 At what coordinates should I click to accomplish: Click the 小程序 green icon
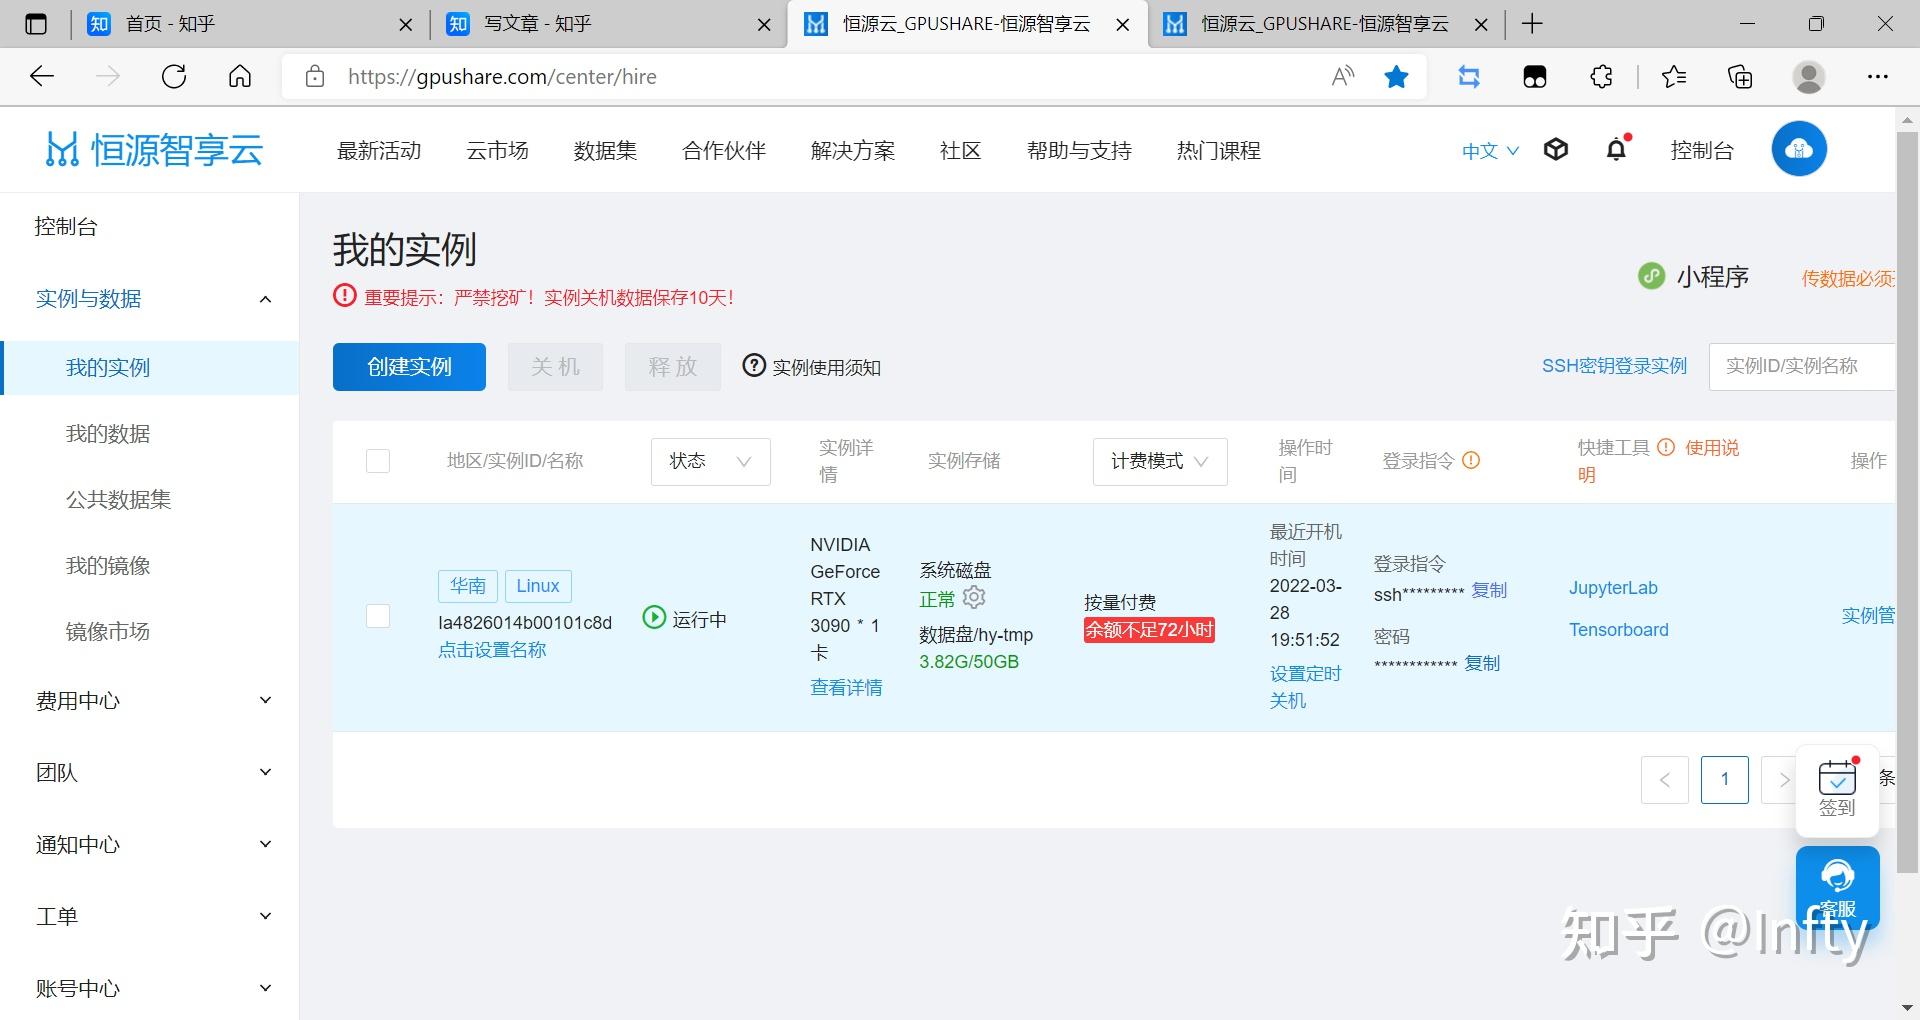pos(1651,276)
